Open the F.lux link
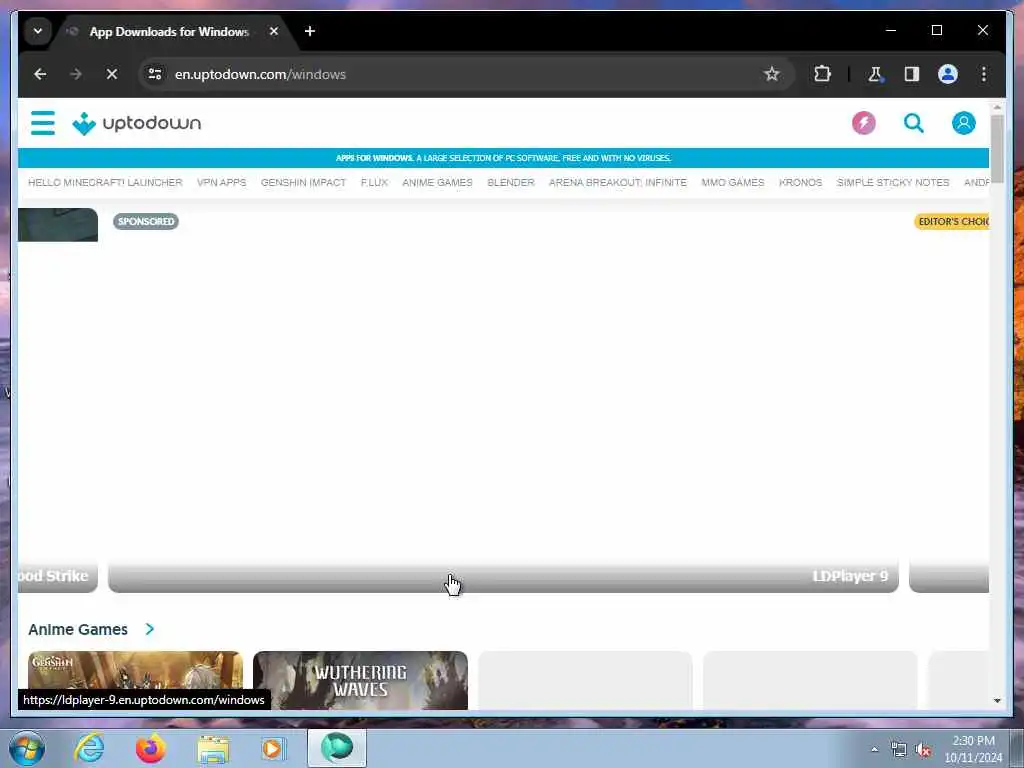The image size is (1024, 768). click(374, 183)
